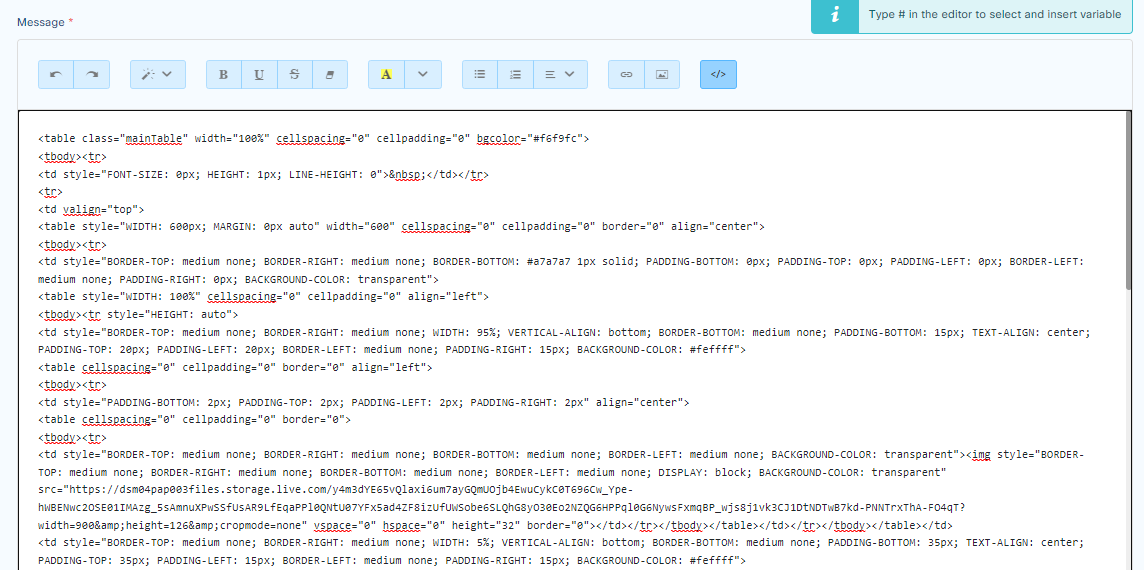Insert an unordered bullet list

(480, 74)
